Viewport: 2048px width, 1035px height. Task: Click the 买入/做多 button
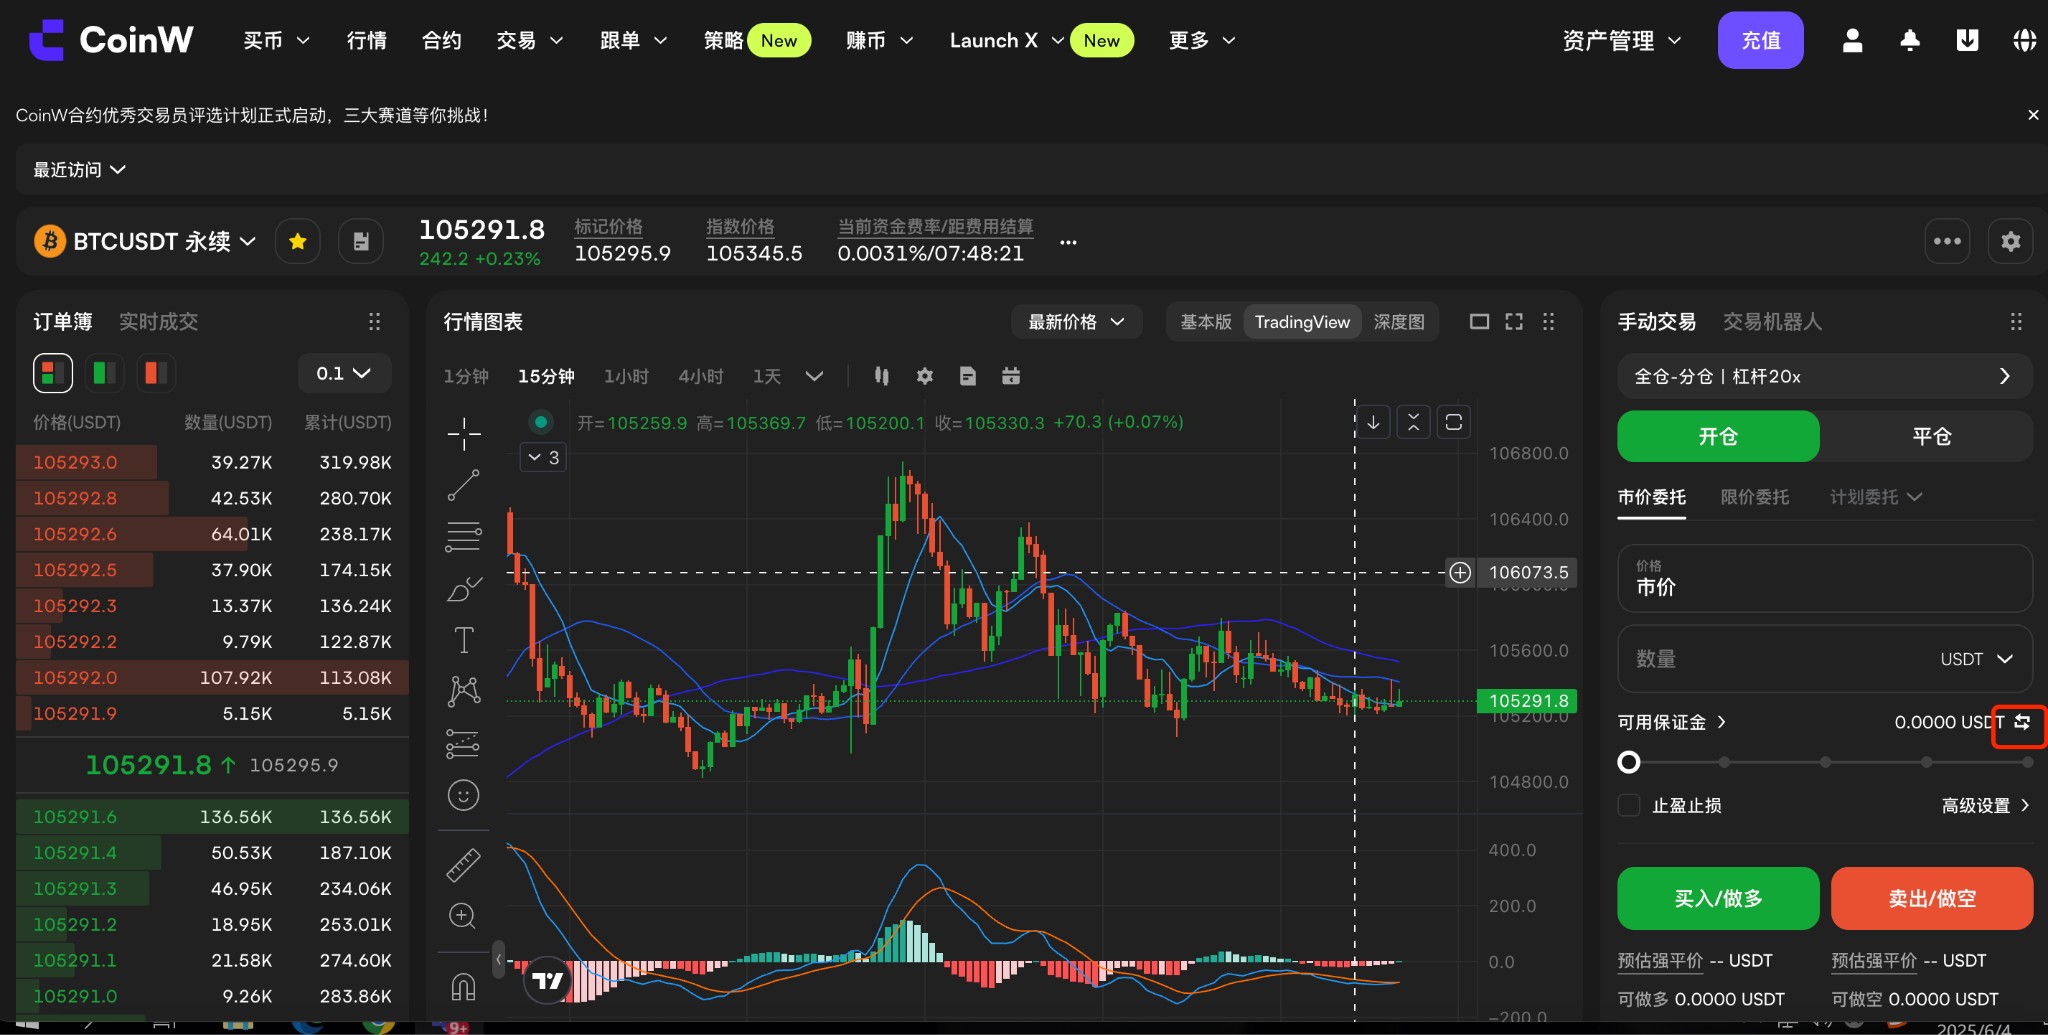1718,898
